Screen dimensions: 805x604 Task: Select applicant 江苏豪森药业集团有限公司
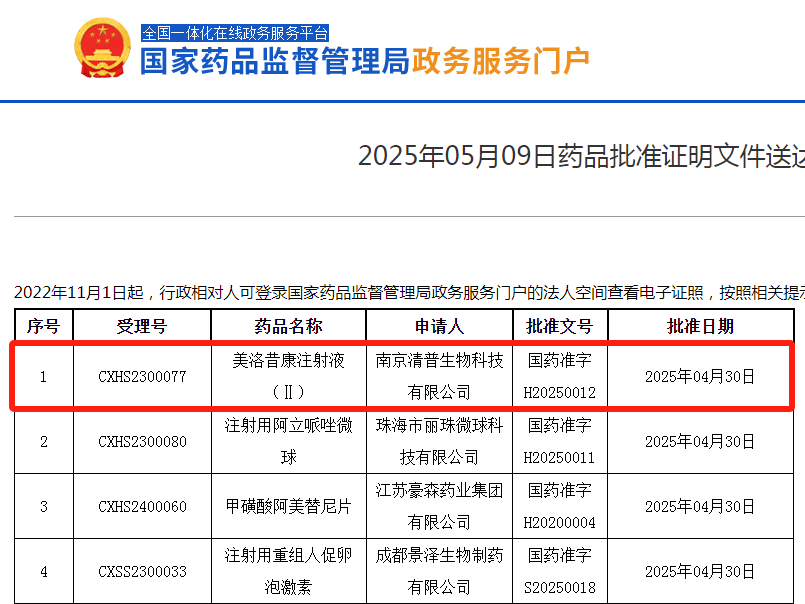click(439, 506)
